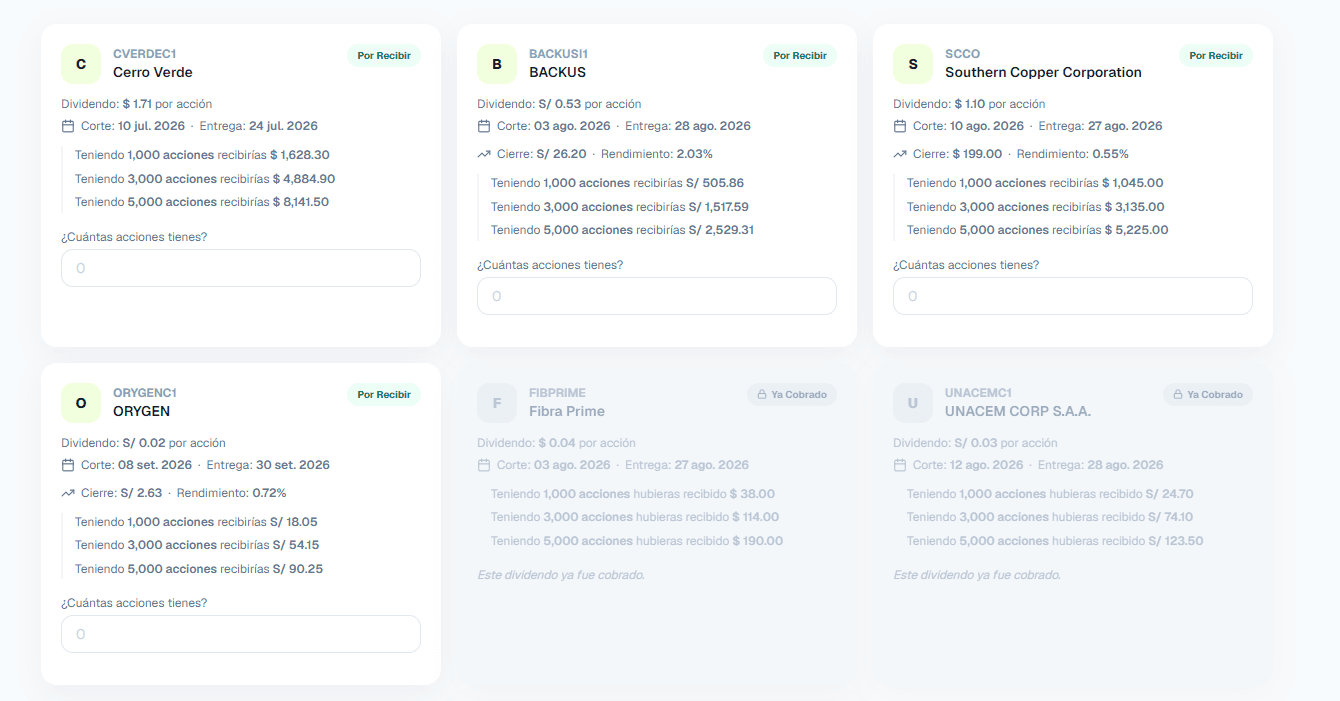This screenshot has width=1340, height=701.
Task: Click the ticker 'BACKUSI1'
Action: click(x=559, y=54)
